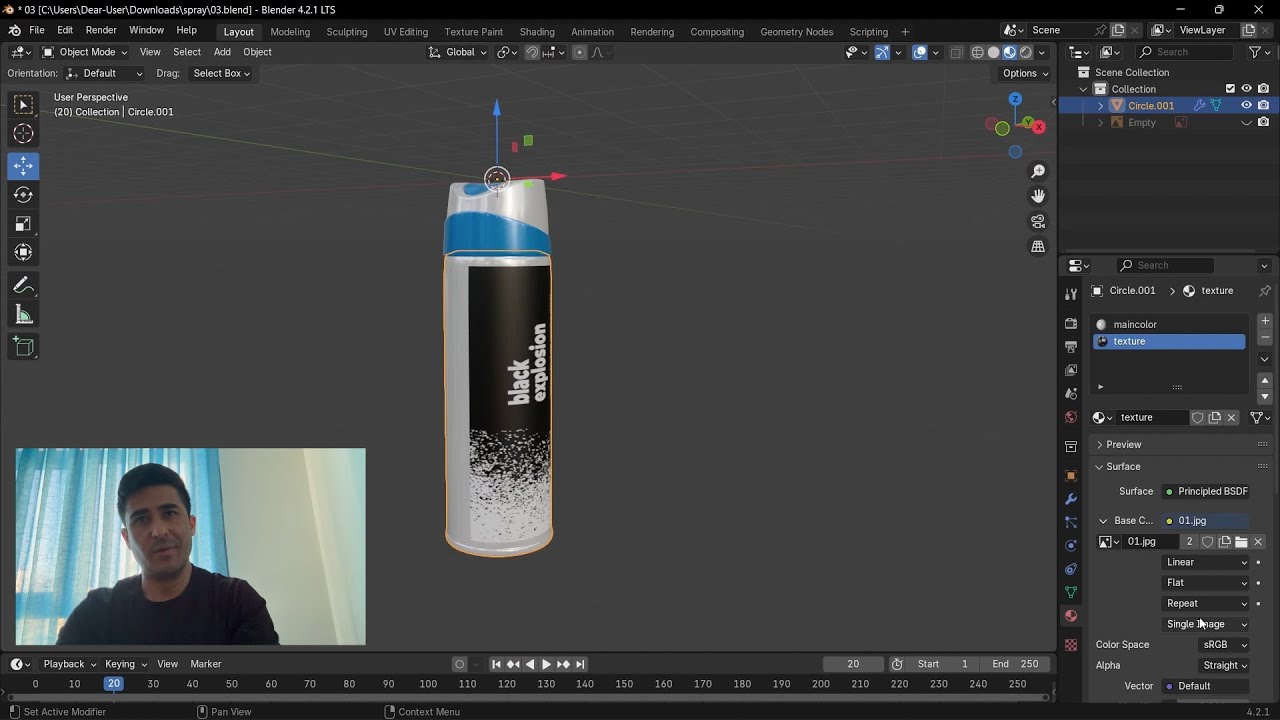
Task: Switch to wireframe viewport shading
Action: pyautogui.click(x=977, y=52)
